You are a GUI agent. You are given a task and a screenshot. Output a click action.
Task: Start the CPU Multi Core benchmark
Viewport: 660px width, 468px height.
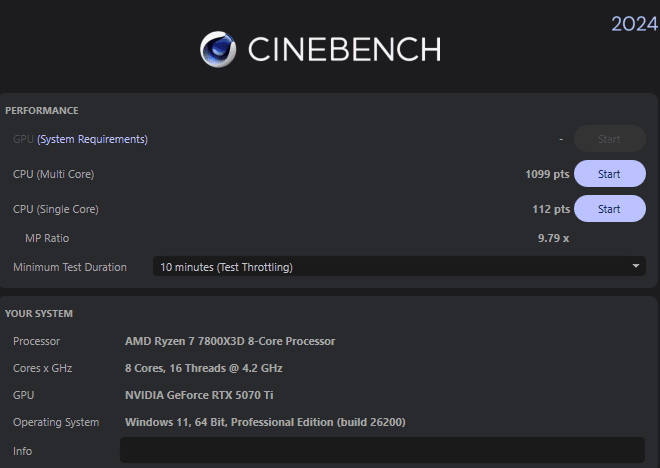(609, 174)
